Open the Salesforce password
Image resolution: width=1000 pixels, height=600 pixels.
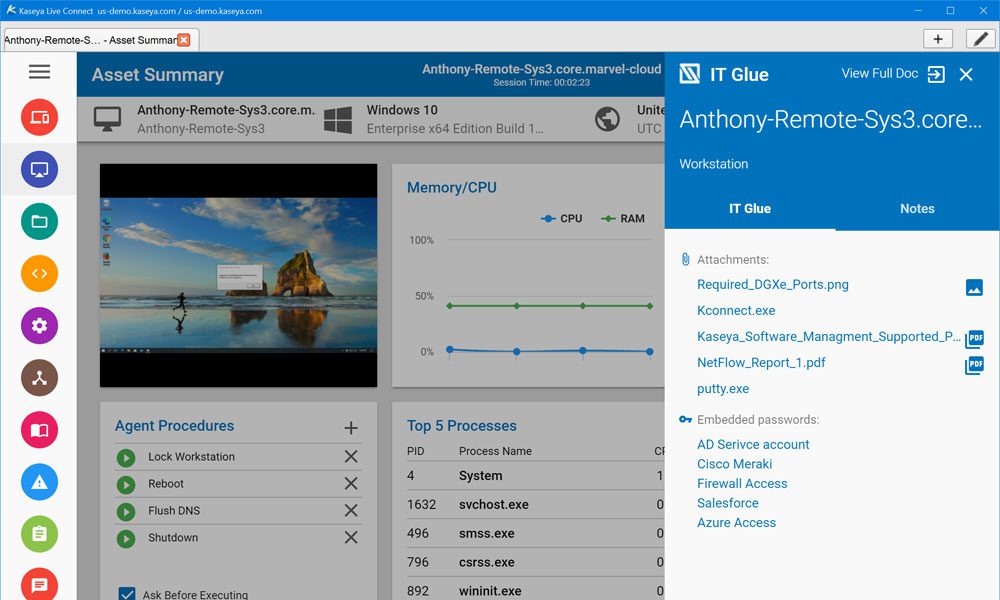728,503
